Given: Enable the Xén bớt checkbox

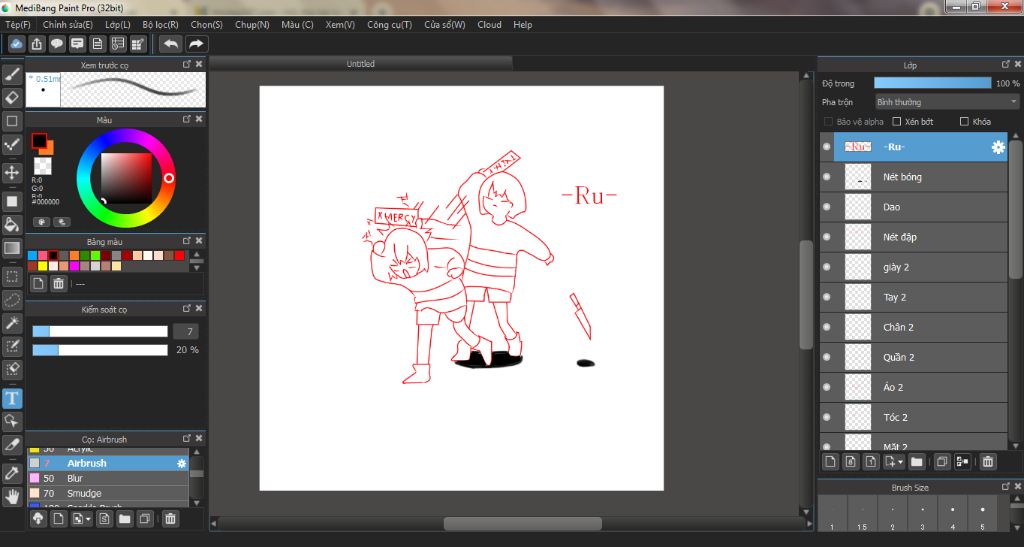Looking at the screenshot, I should (x=897, y=121).
